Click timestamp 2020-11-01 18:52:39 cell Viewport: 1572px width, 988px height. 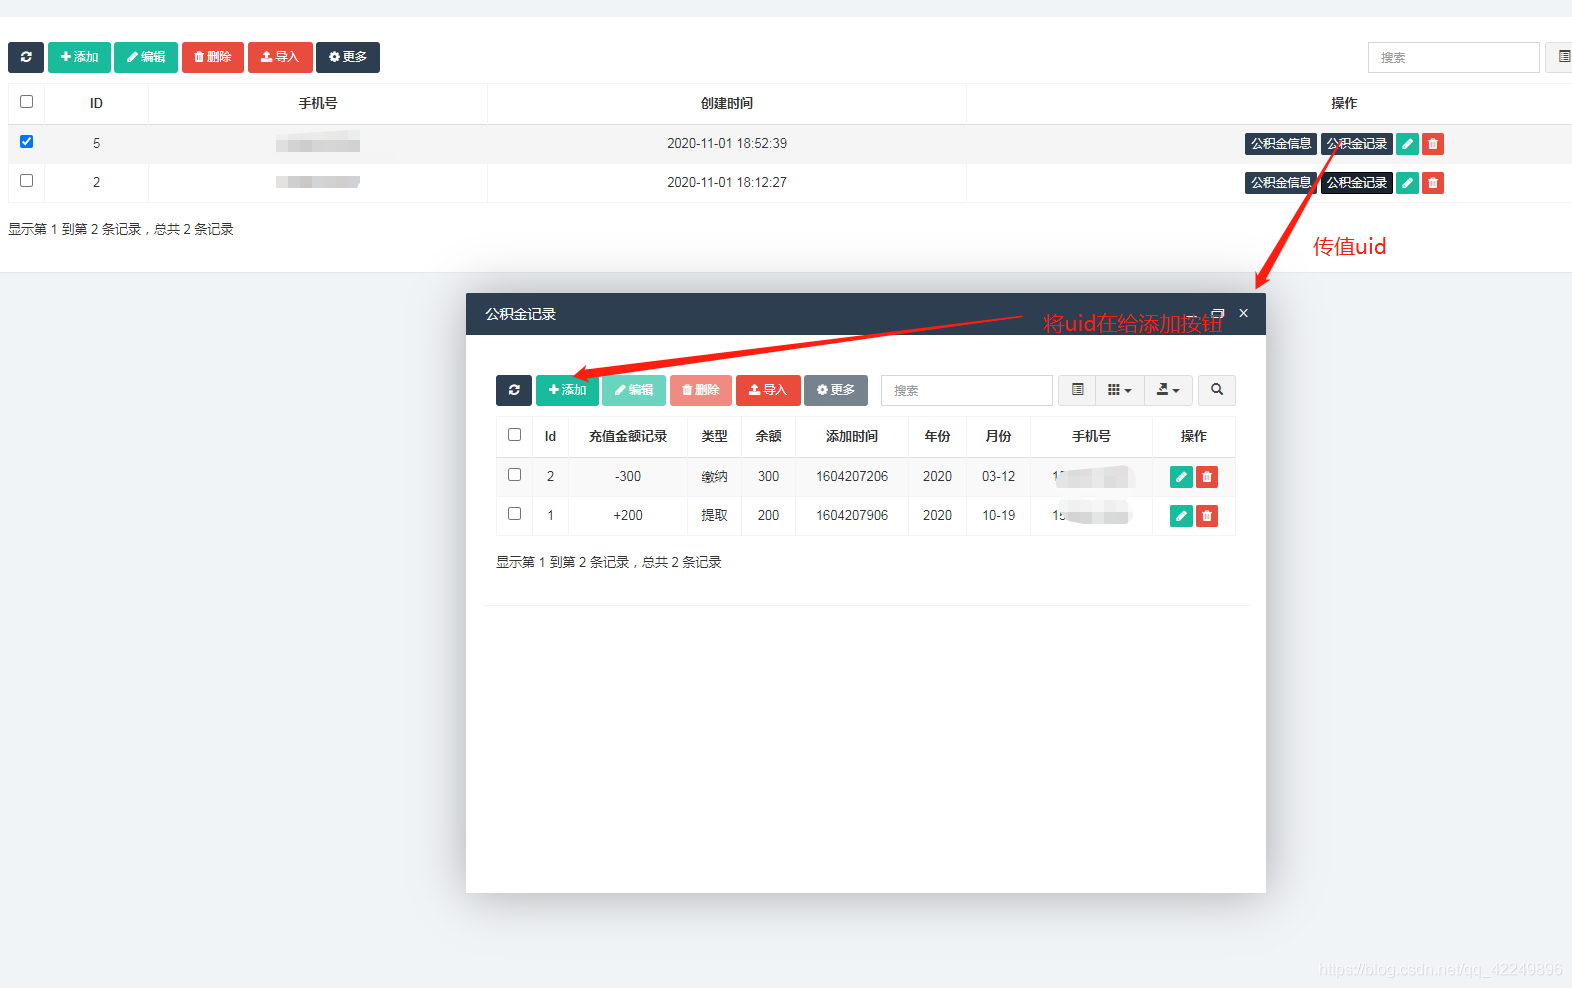click(x=727, y=144)
